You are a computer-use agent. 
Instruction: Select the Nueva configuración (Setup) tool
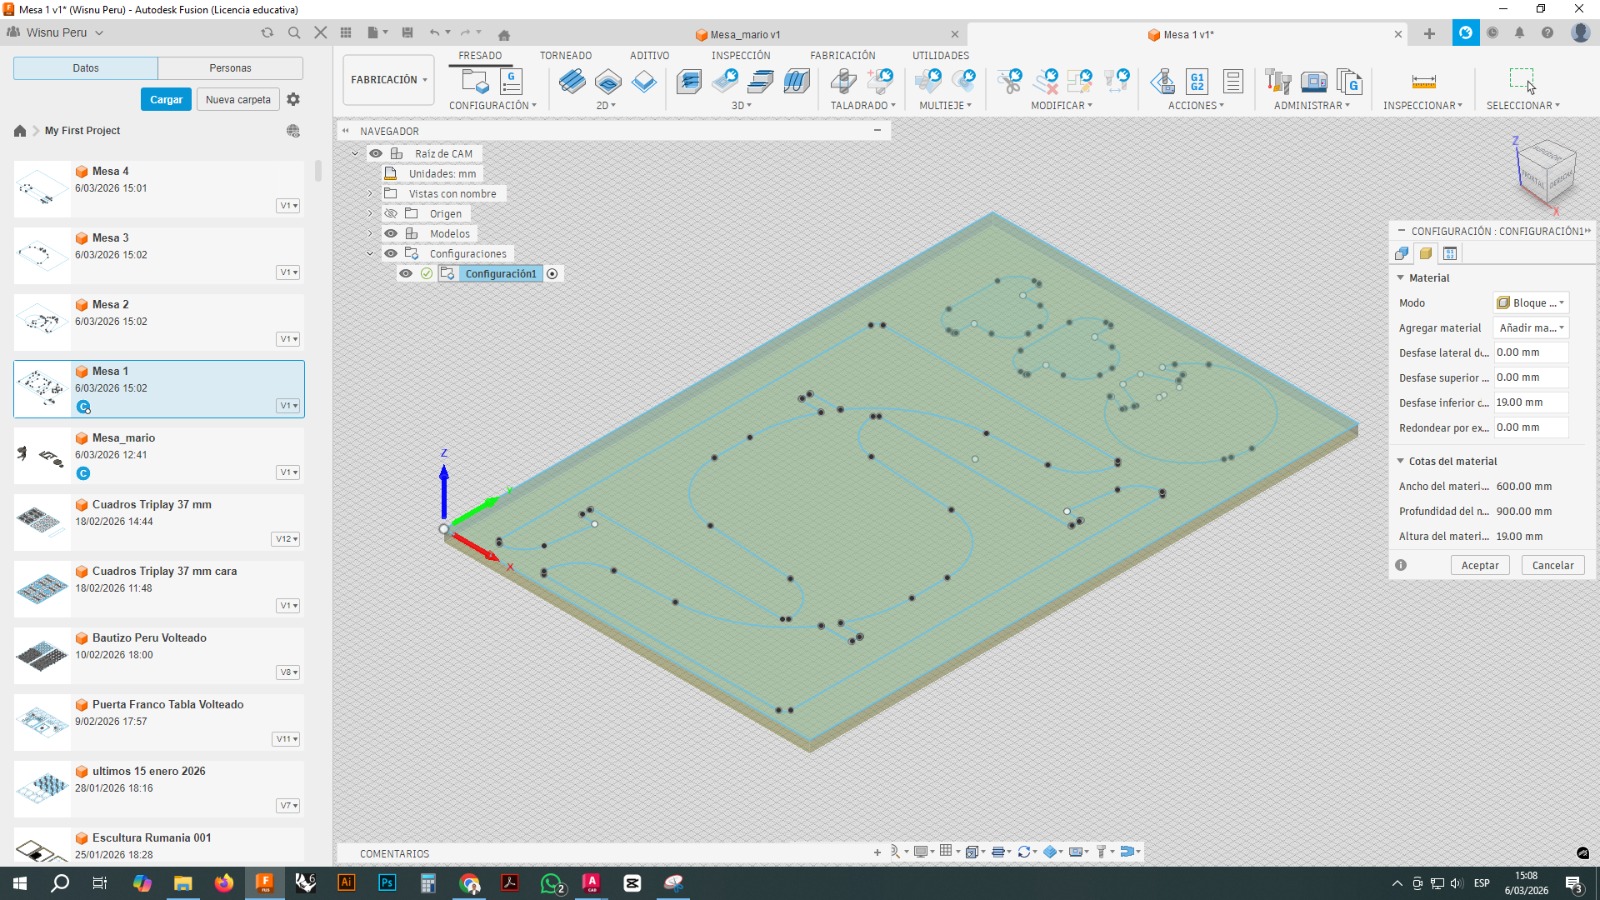472,82
